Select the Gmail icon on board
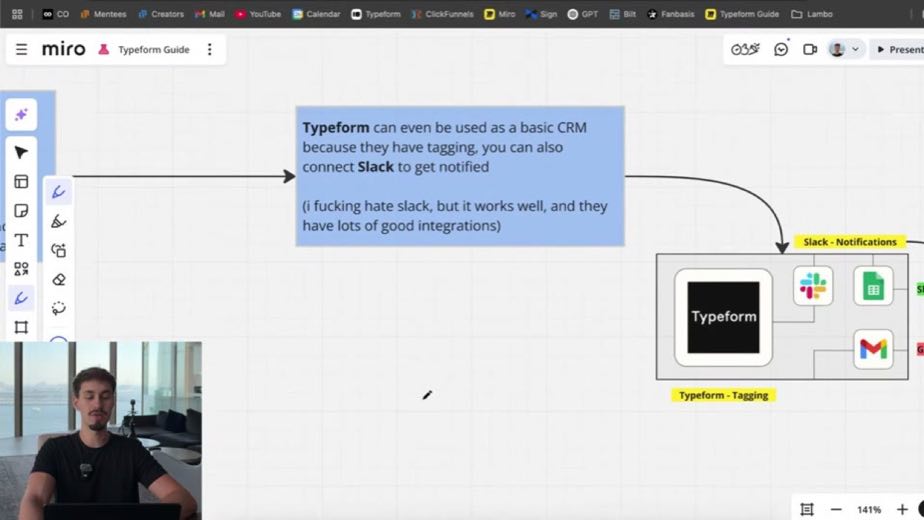The image size is (924, 520). pyautogui.click(x=873, y=349)
